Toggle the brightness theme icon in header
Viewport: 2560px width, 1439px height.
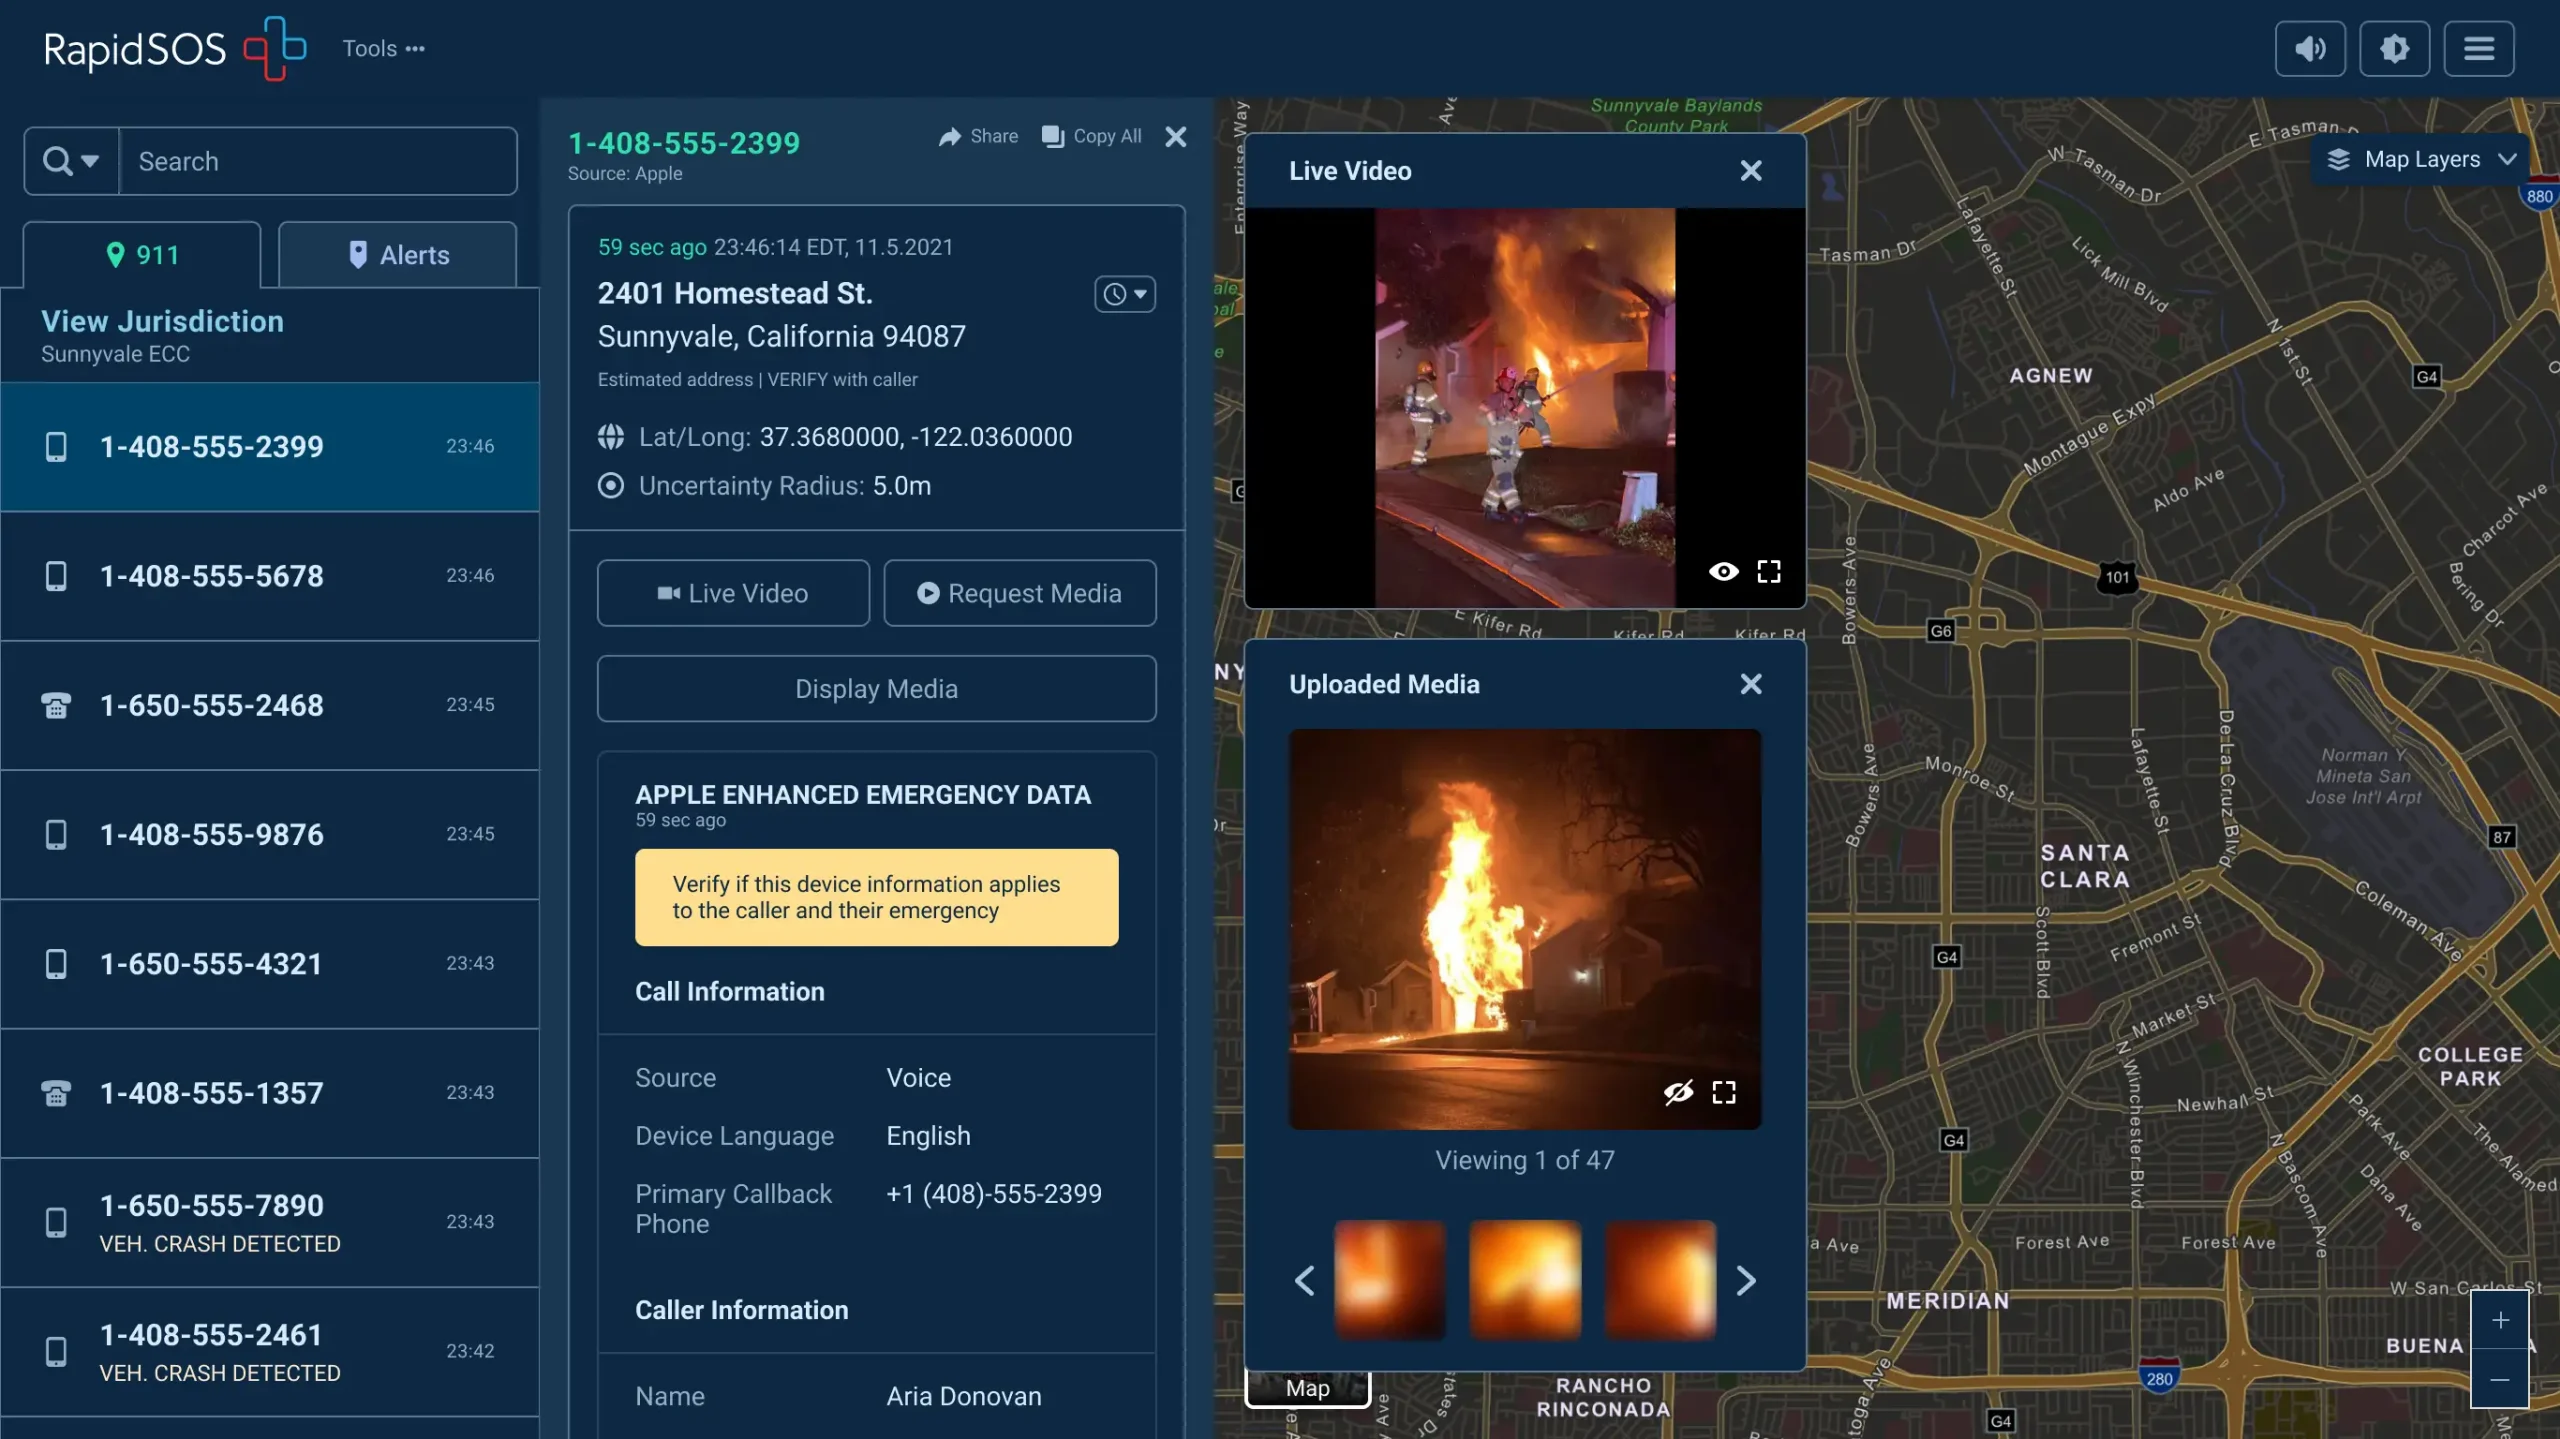click(2394, 48)
